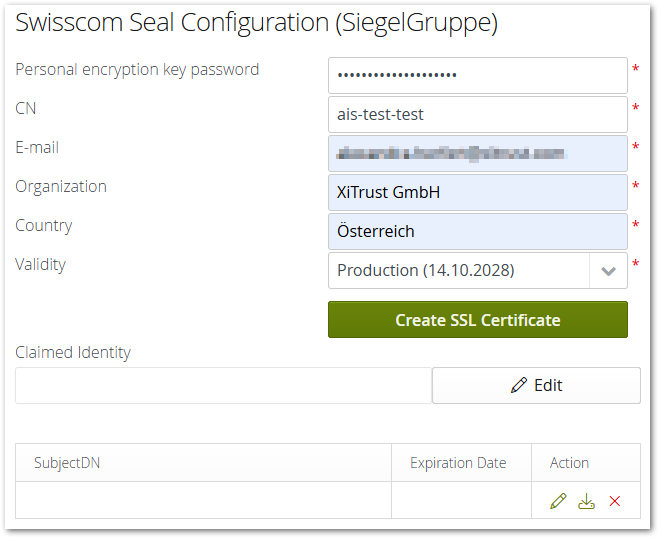Expand the Validity dropdown arrow

point(608,270)
